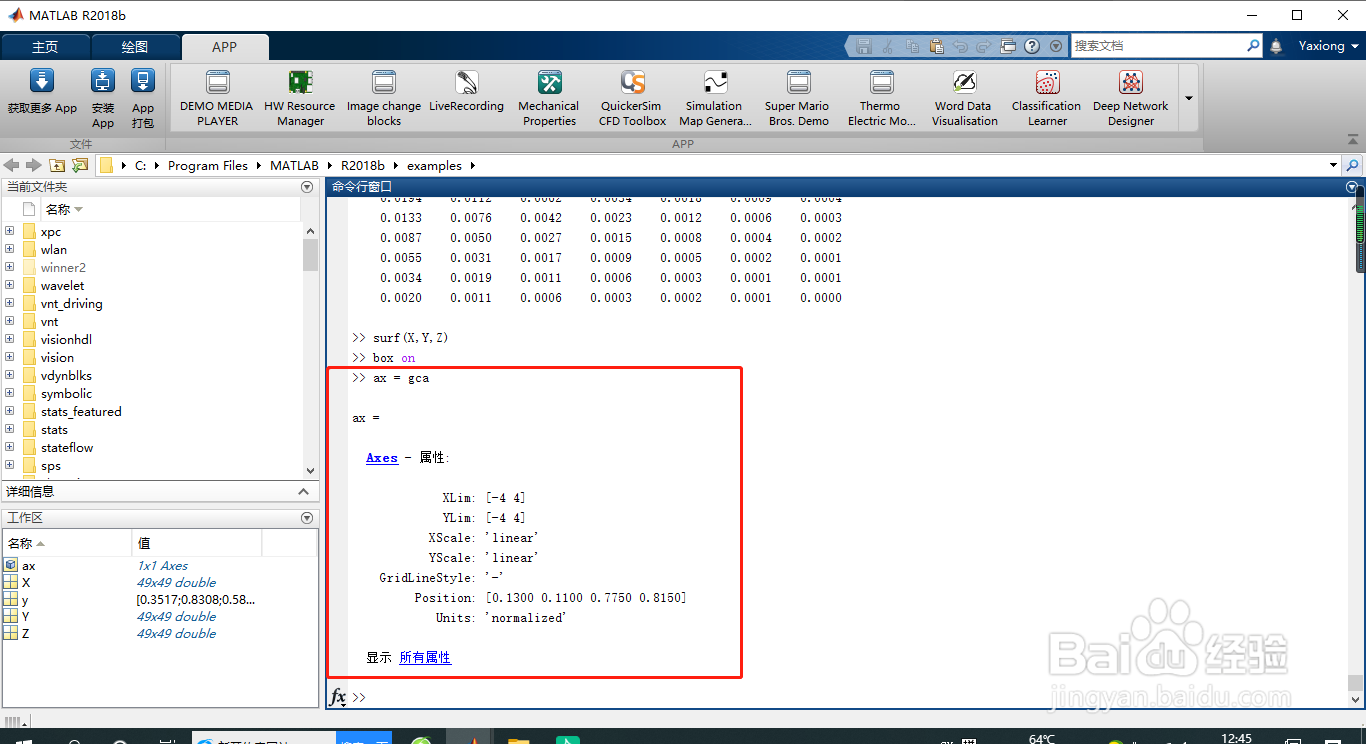Screen dimensions: 1366x744
Task: Open the address bar path history dropdown
Action: [1333, 165]
